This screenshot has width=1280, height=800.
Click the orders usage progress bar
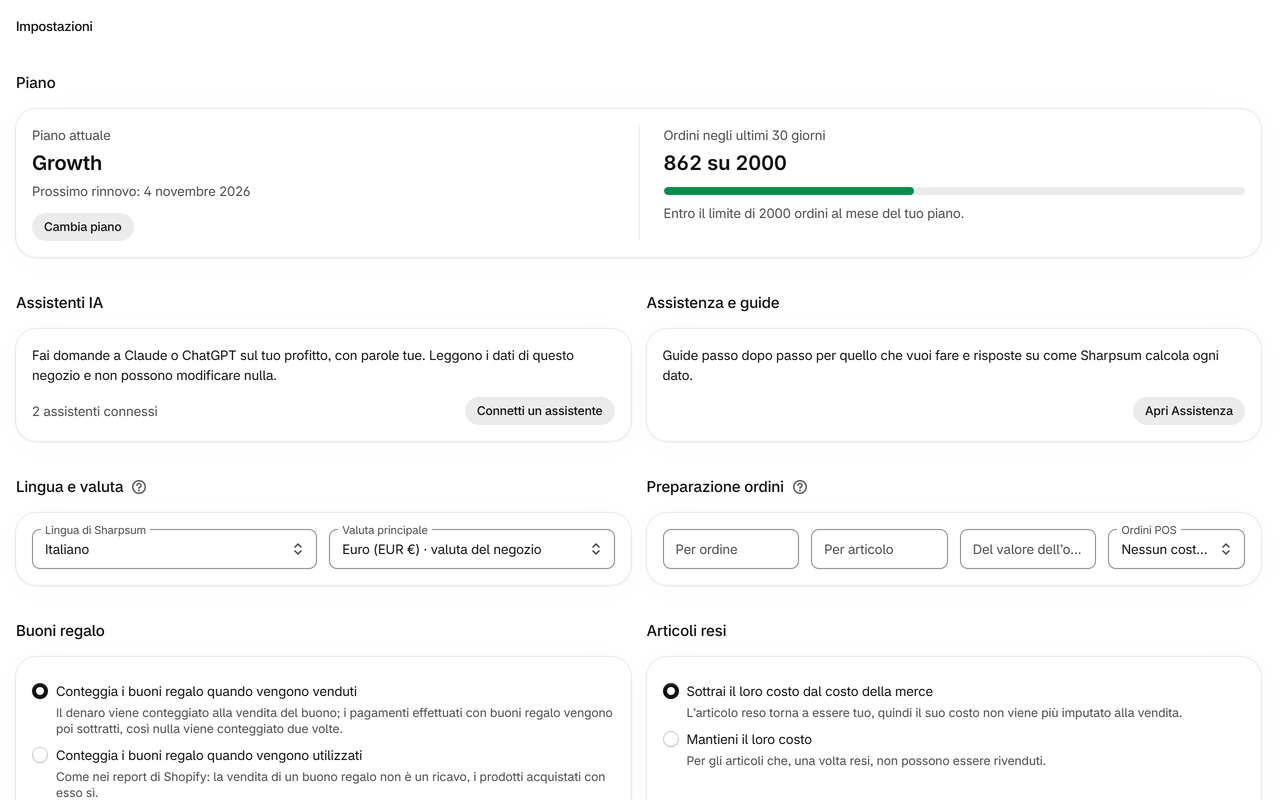954,191
